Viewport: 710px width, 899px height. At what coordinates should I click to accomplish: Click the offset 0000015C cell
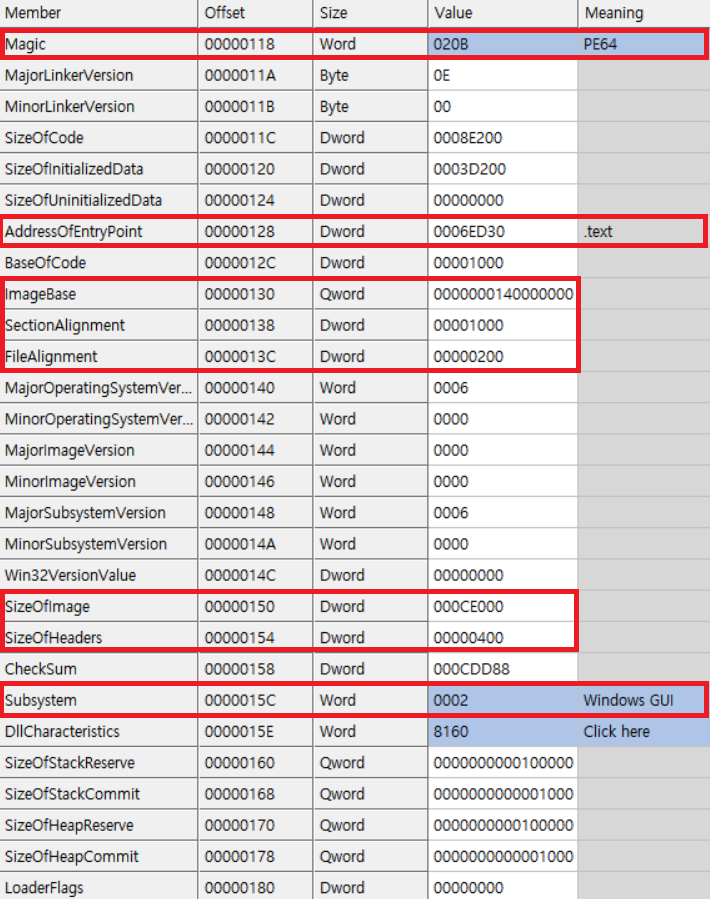[256, 700]
